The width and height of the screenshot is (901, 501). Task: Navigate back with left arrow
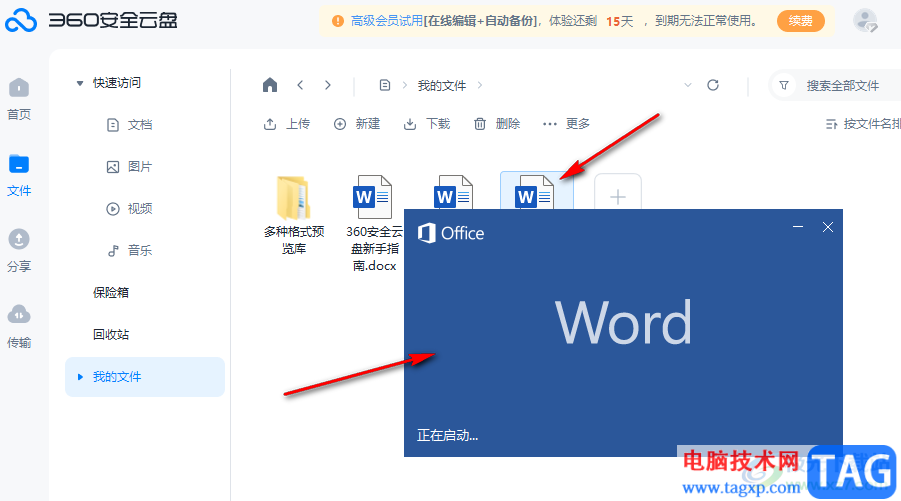pos(300,85)
